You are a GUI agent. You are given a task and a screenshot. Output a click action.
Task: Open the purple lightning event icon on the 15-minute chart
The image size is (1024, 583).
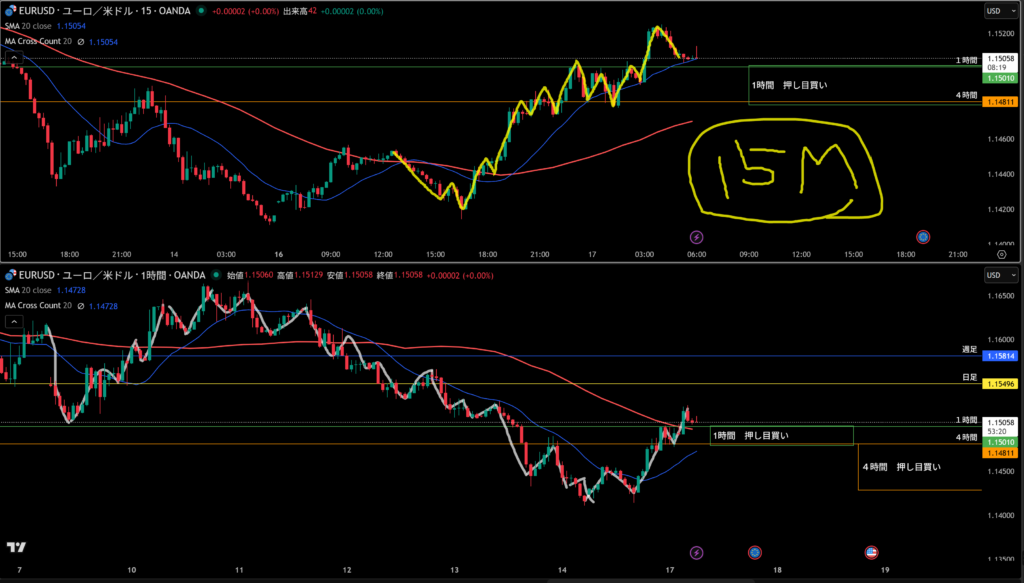click(697, 237)
